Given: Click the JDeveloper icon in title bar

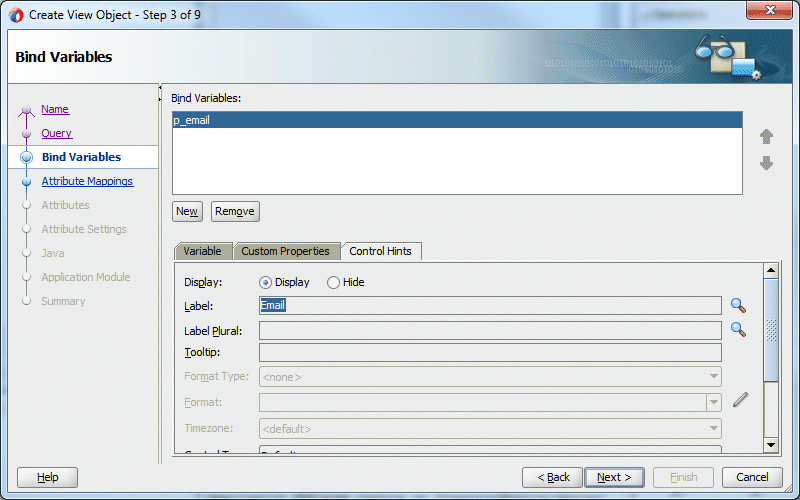Looking at the screenshot, I should [16, 15].
